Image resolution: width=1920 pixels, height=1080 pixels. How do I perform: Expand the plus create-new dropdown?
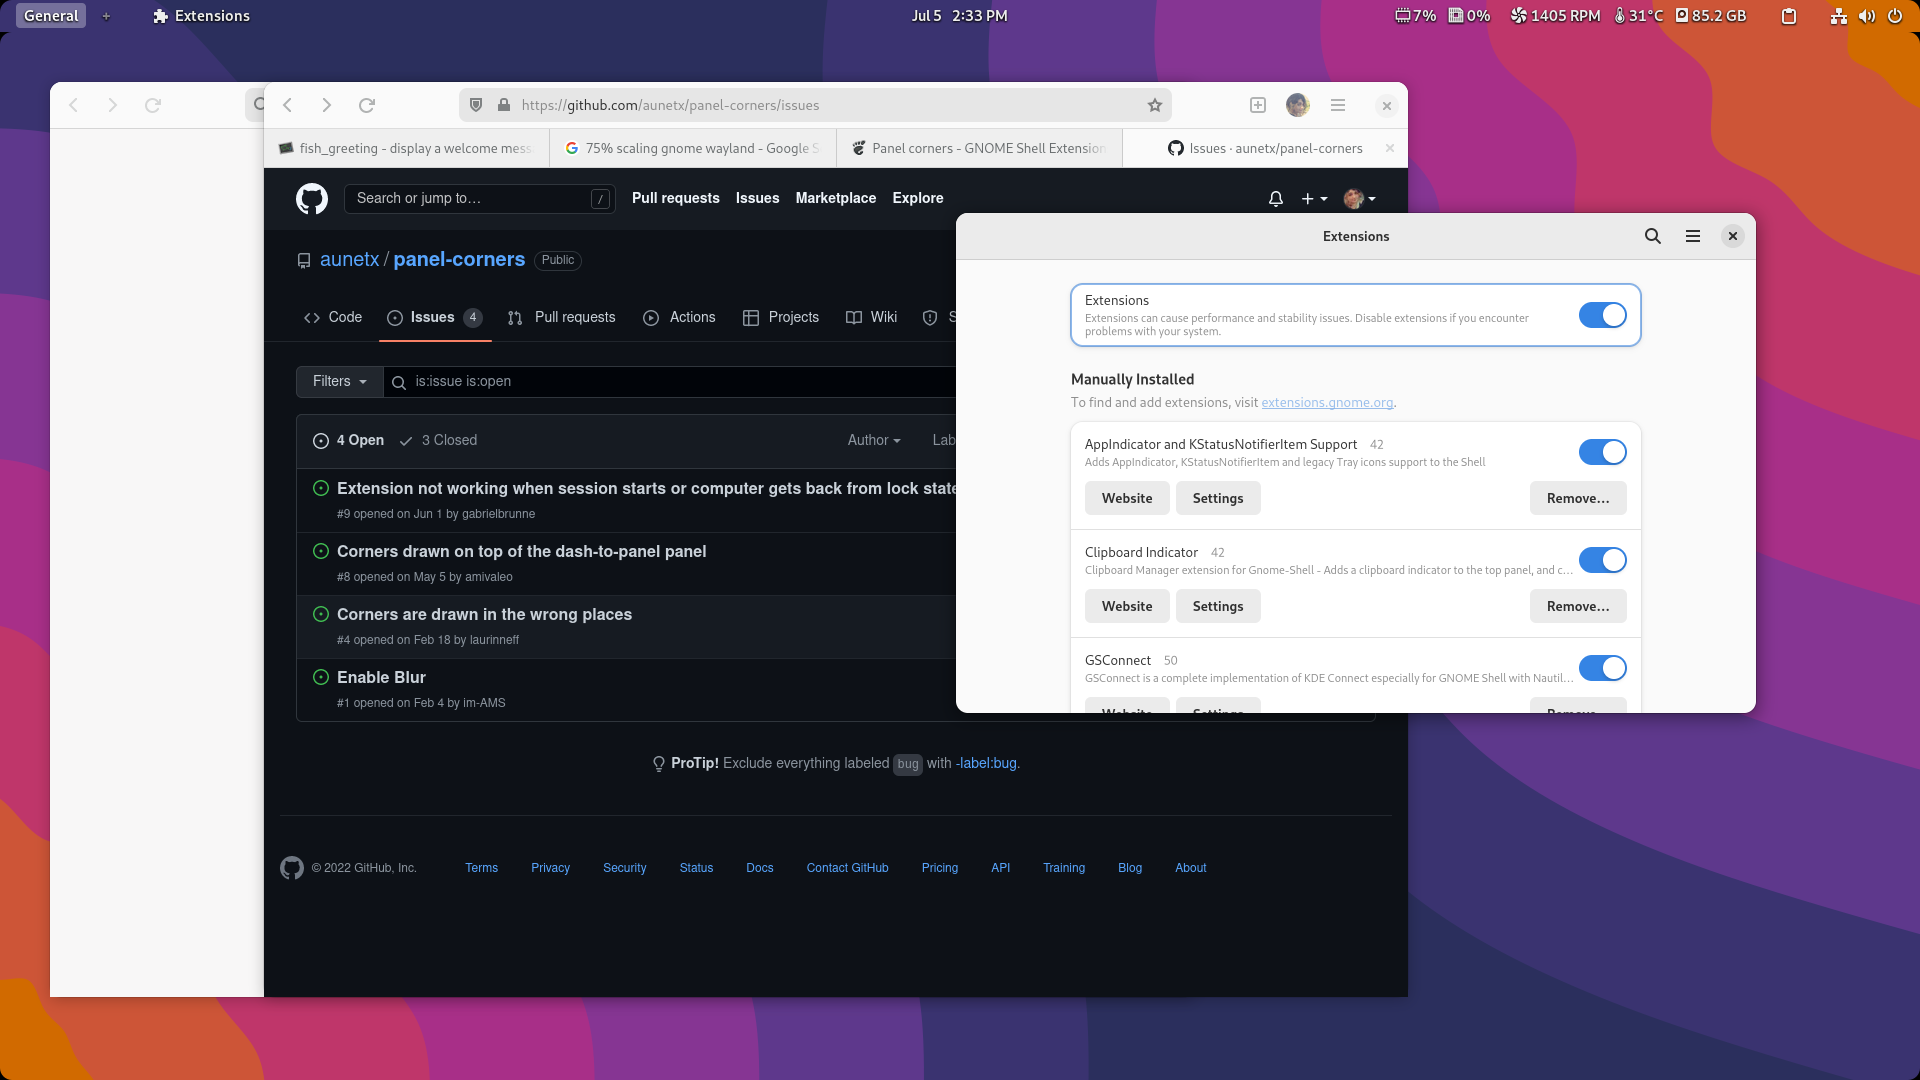click(1314, 199)
